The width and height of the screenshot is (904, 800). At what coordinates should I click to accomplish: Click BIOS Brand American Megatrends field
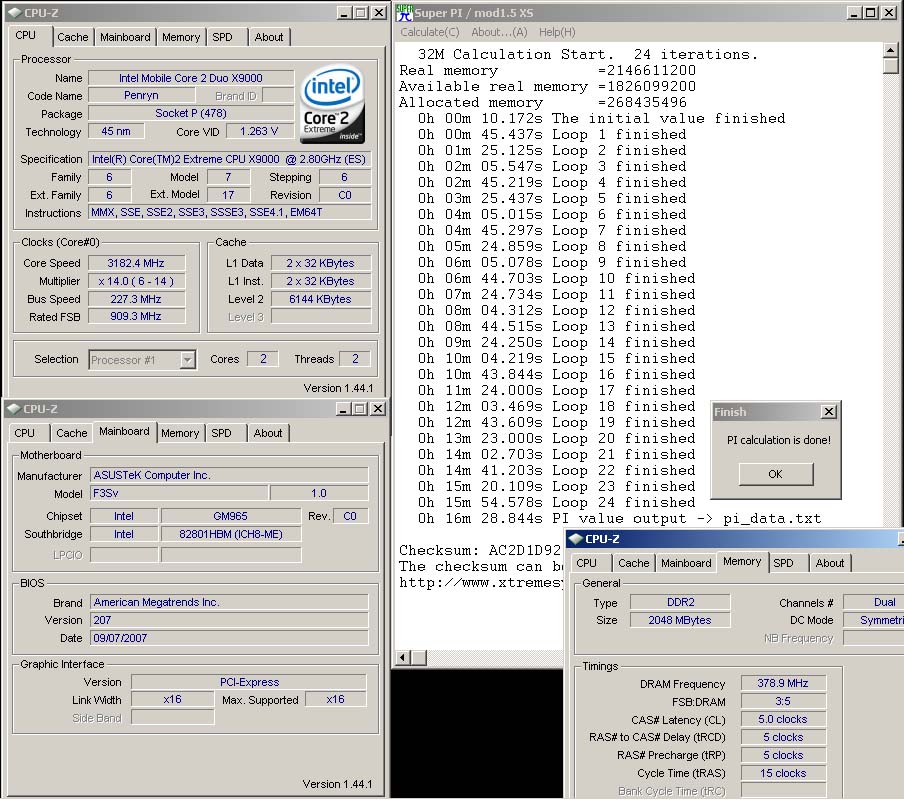click(229, 602)
